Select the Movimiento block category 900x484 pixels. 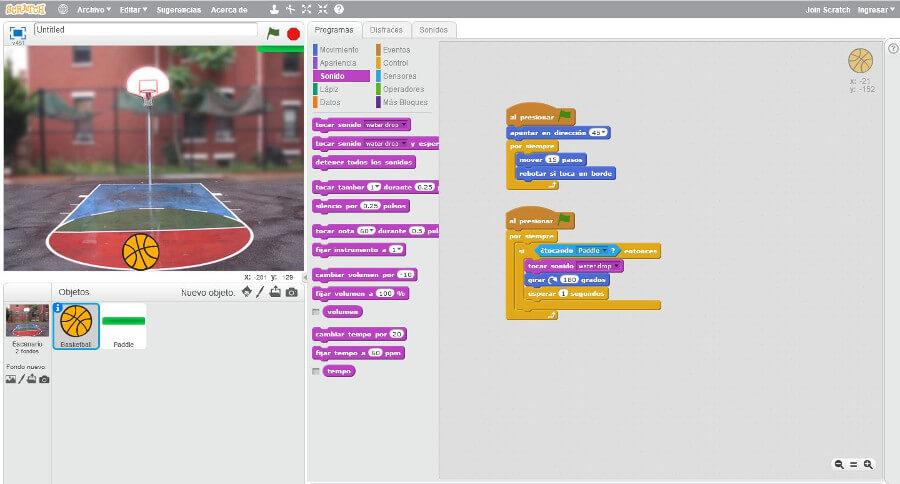339,50
